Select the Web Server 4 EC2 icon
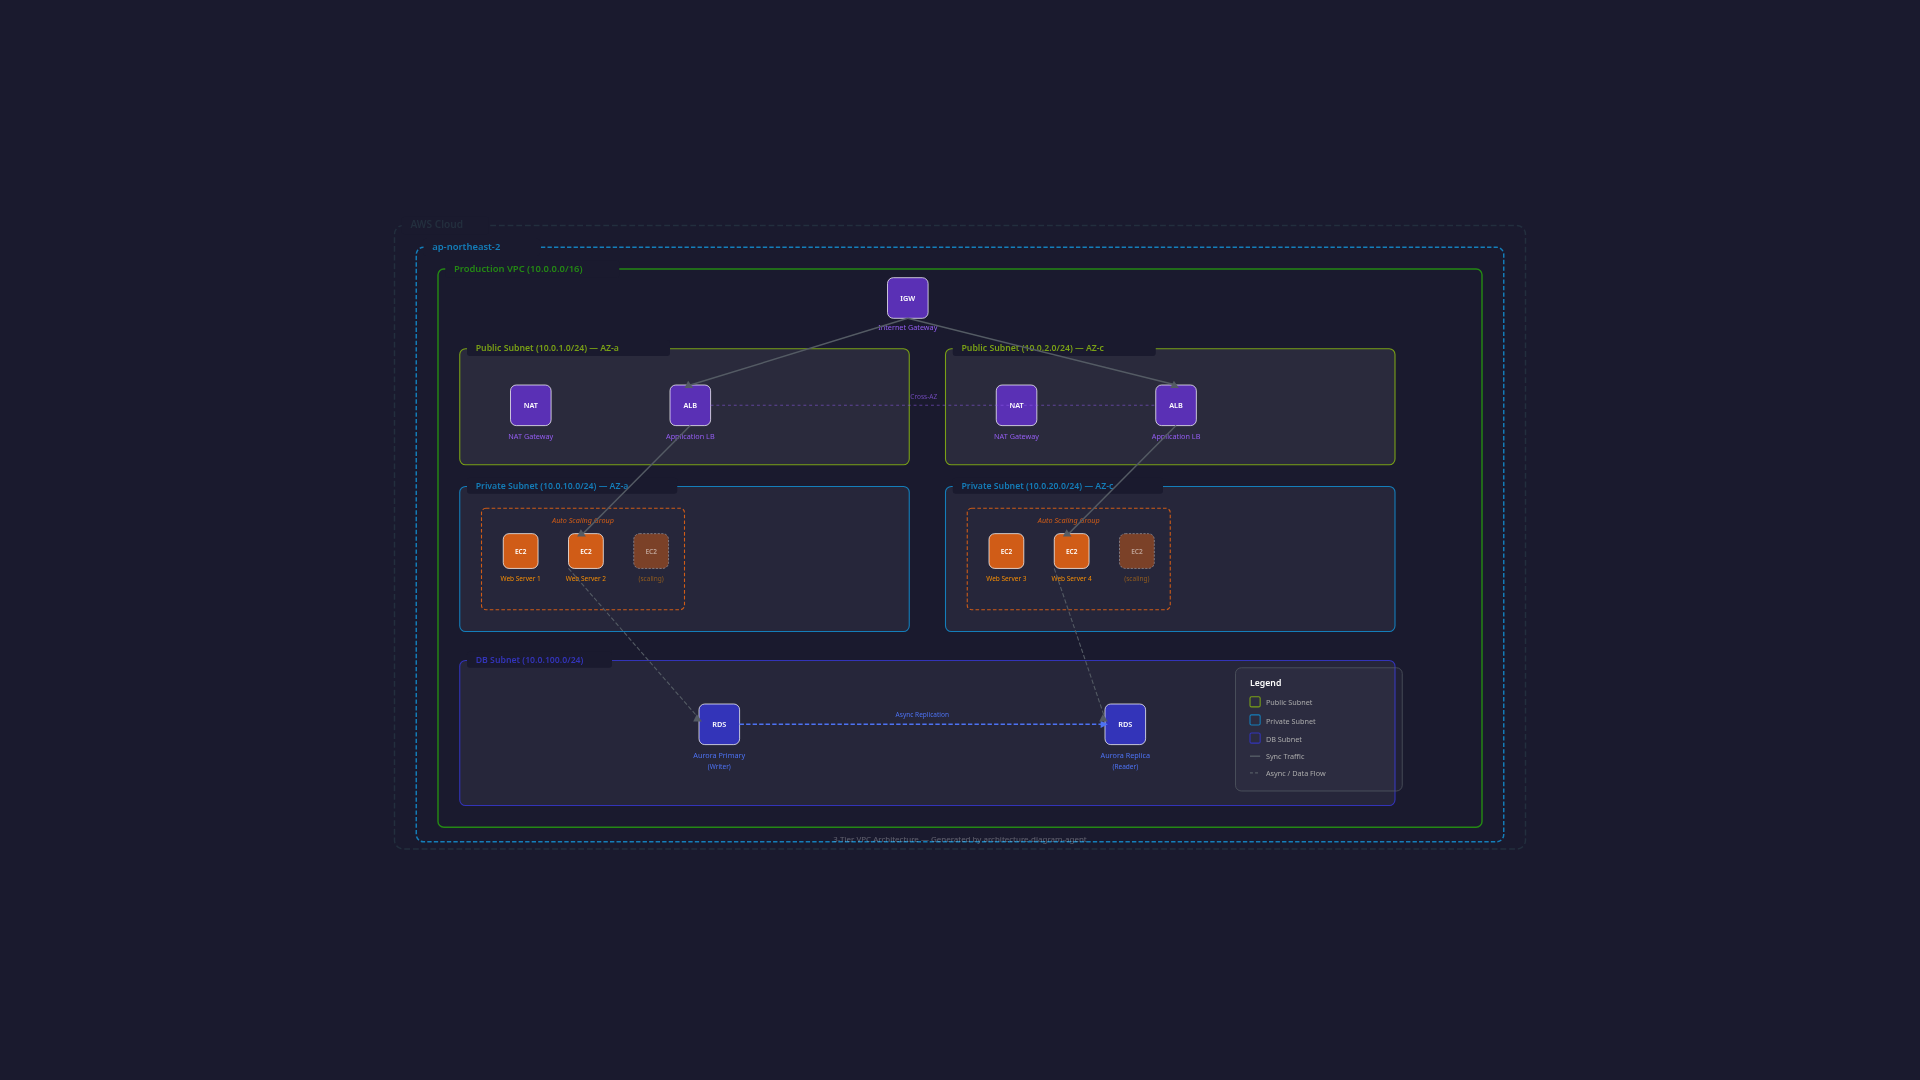This screenshot has height=1080, width=1920. click(1071, 551)
